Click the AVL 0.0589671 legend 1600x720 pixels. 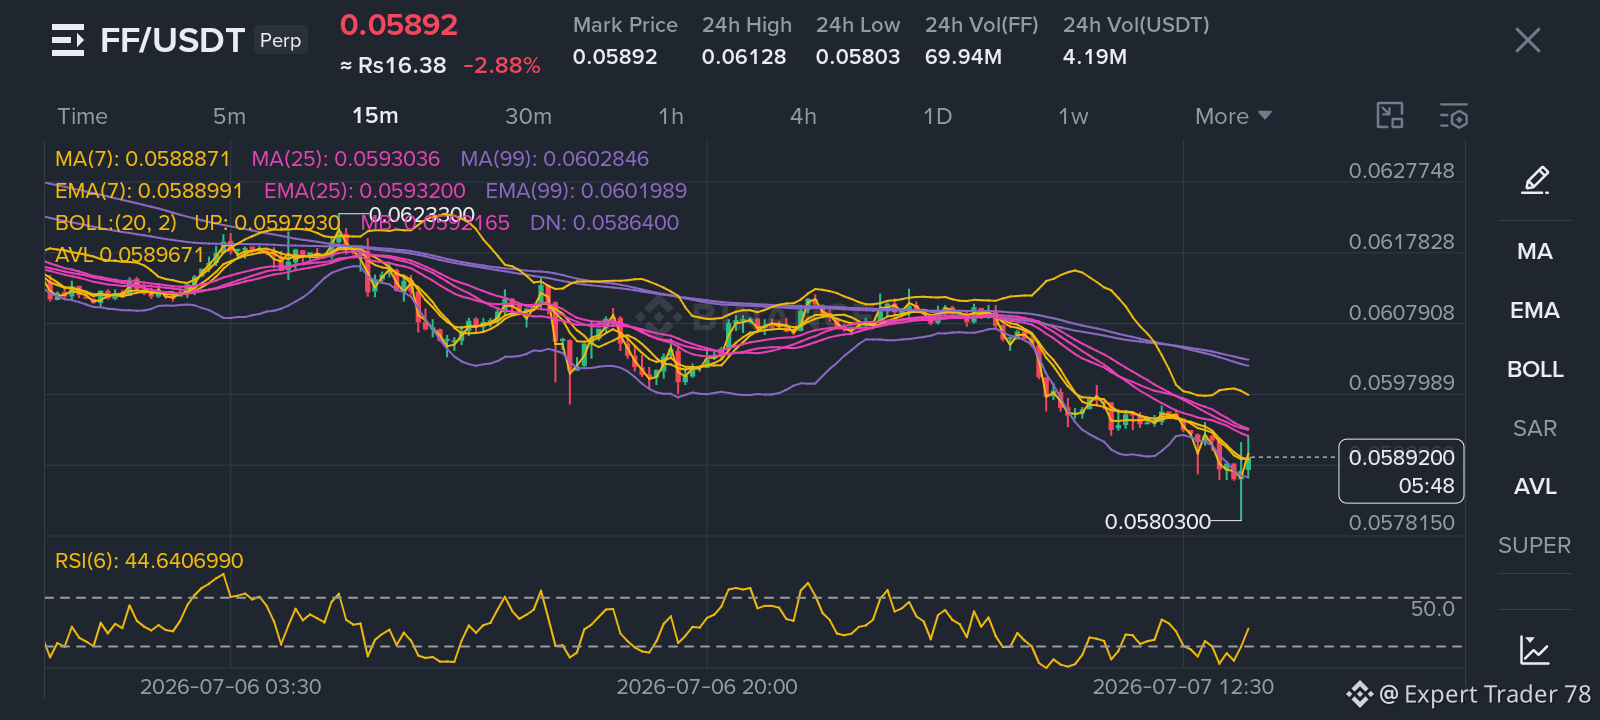click(130, 255)
